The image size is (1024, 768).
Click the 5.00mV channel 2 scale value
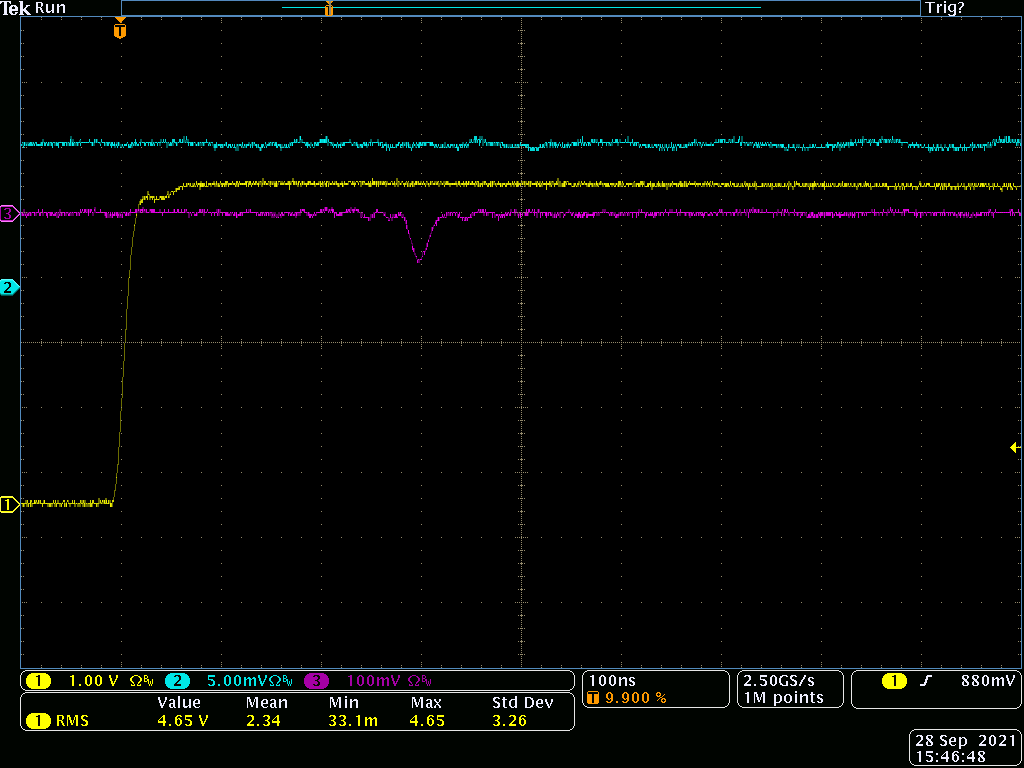pyautogui.click(x=240, y=681)
